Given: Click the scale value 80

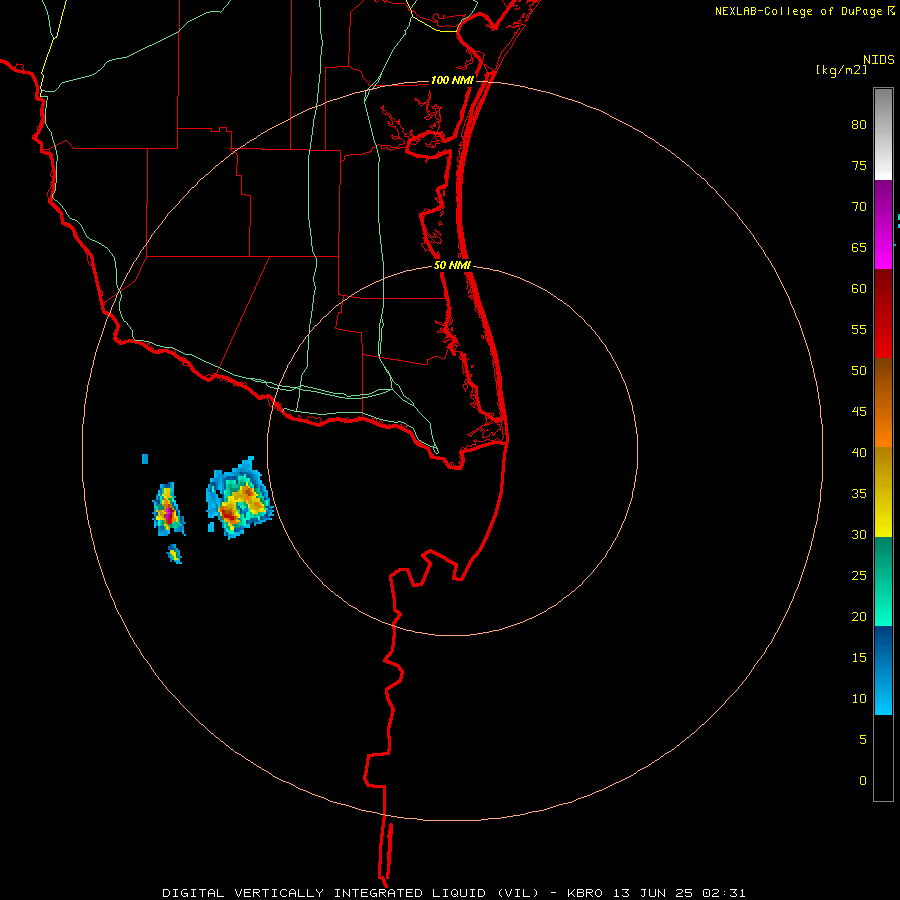Looking at the screenshot, I should tap(859, 125).
